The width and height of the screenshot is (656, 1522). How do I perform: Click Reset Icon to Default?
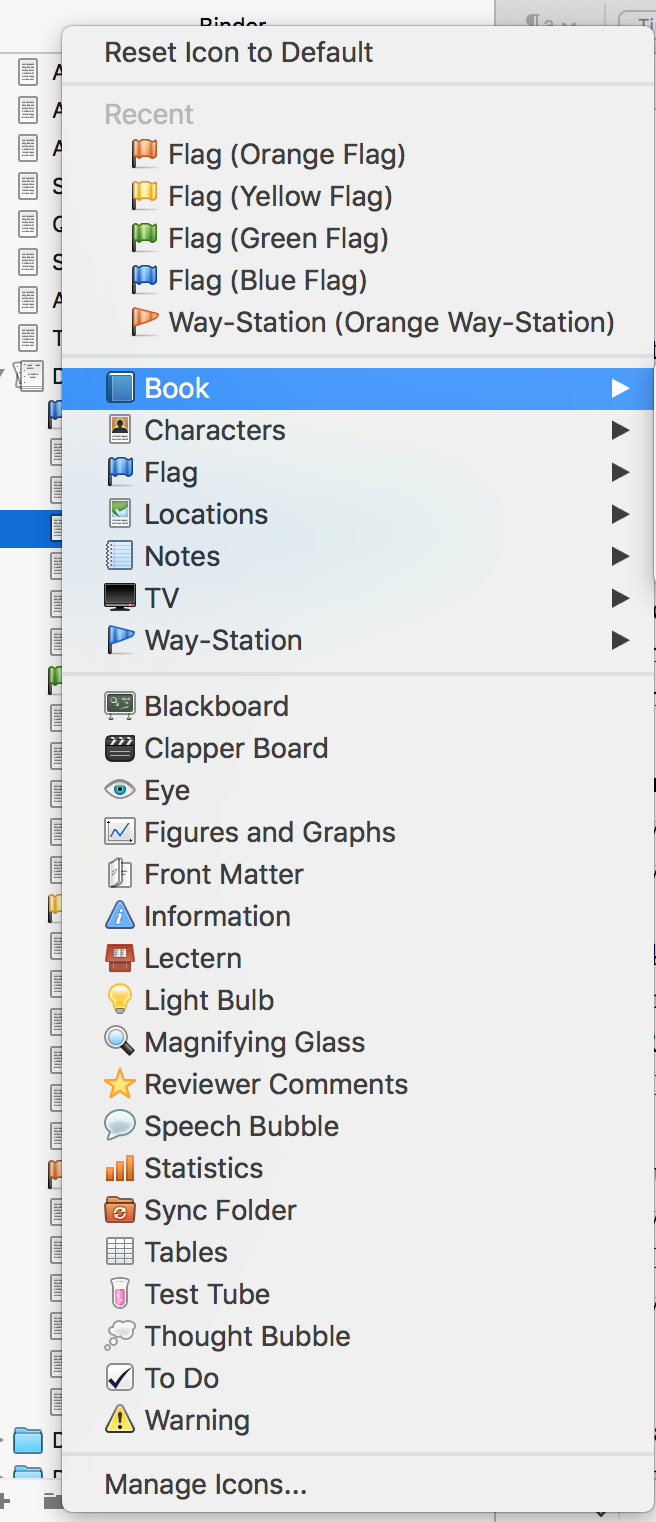pyautogui.click(x=239, y=52)
